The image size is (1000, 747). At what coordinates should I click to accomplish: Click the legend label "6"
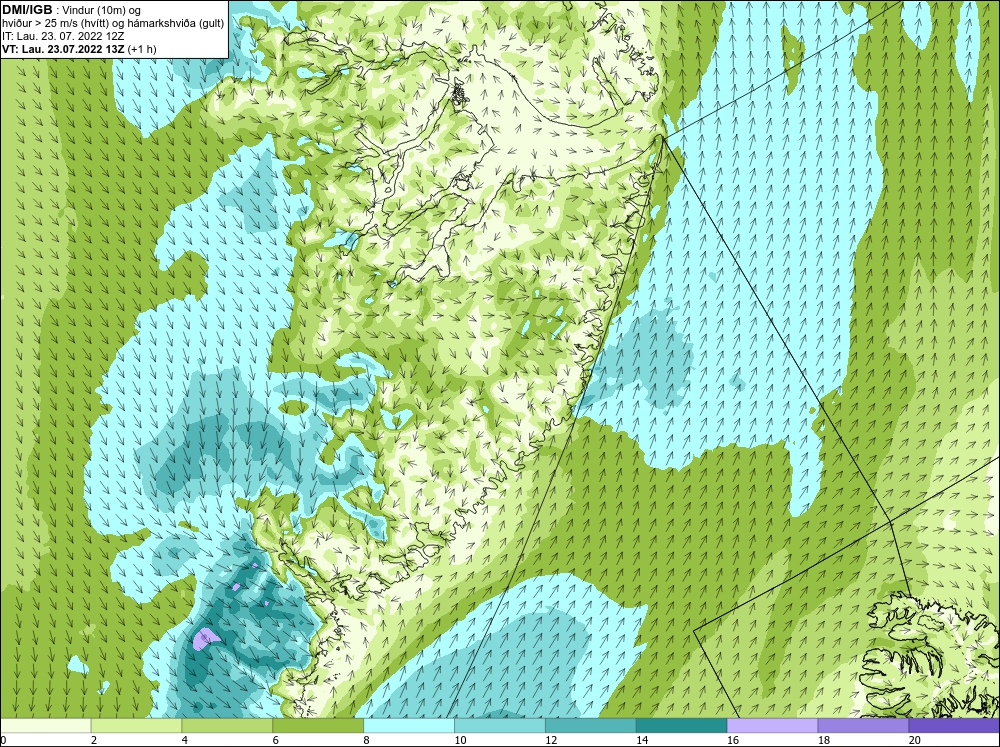[276, 740]
